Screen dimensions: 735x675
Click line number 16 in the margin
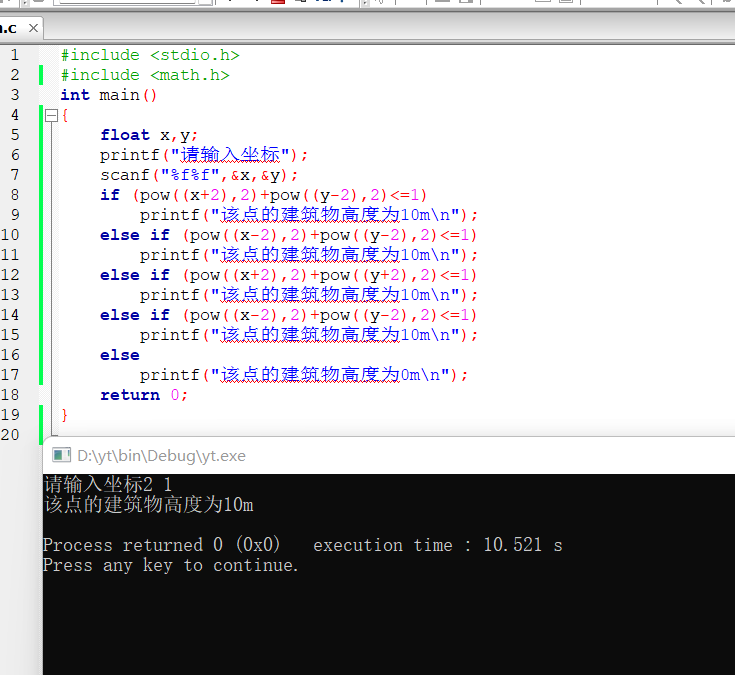click(10, 355)
